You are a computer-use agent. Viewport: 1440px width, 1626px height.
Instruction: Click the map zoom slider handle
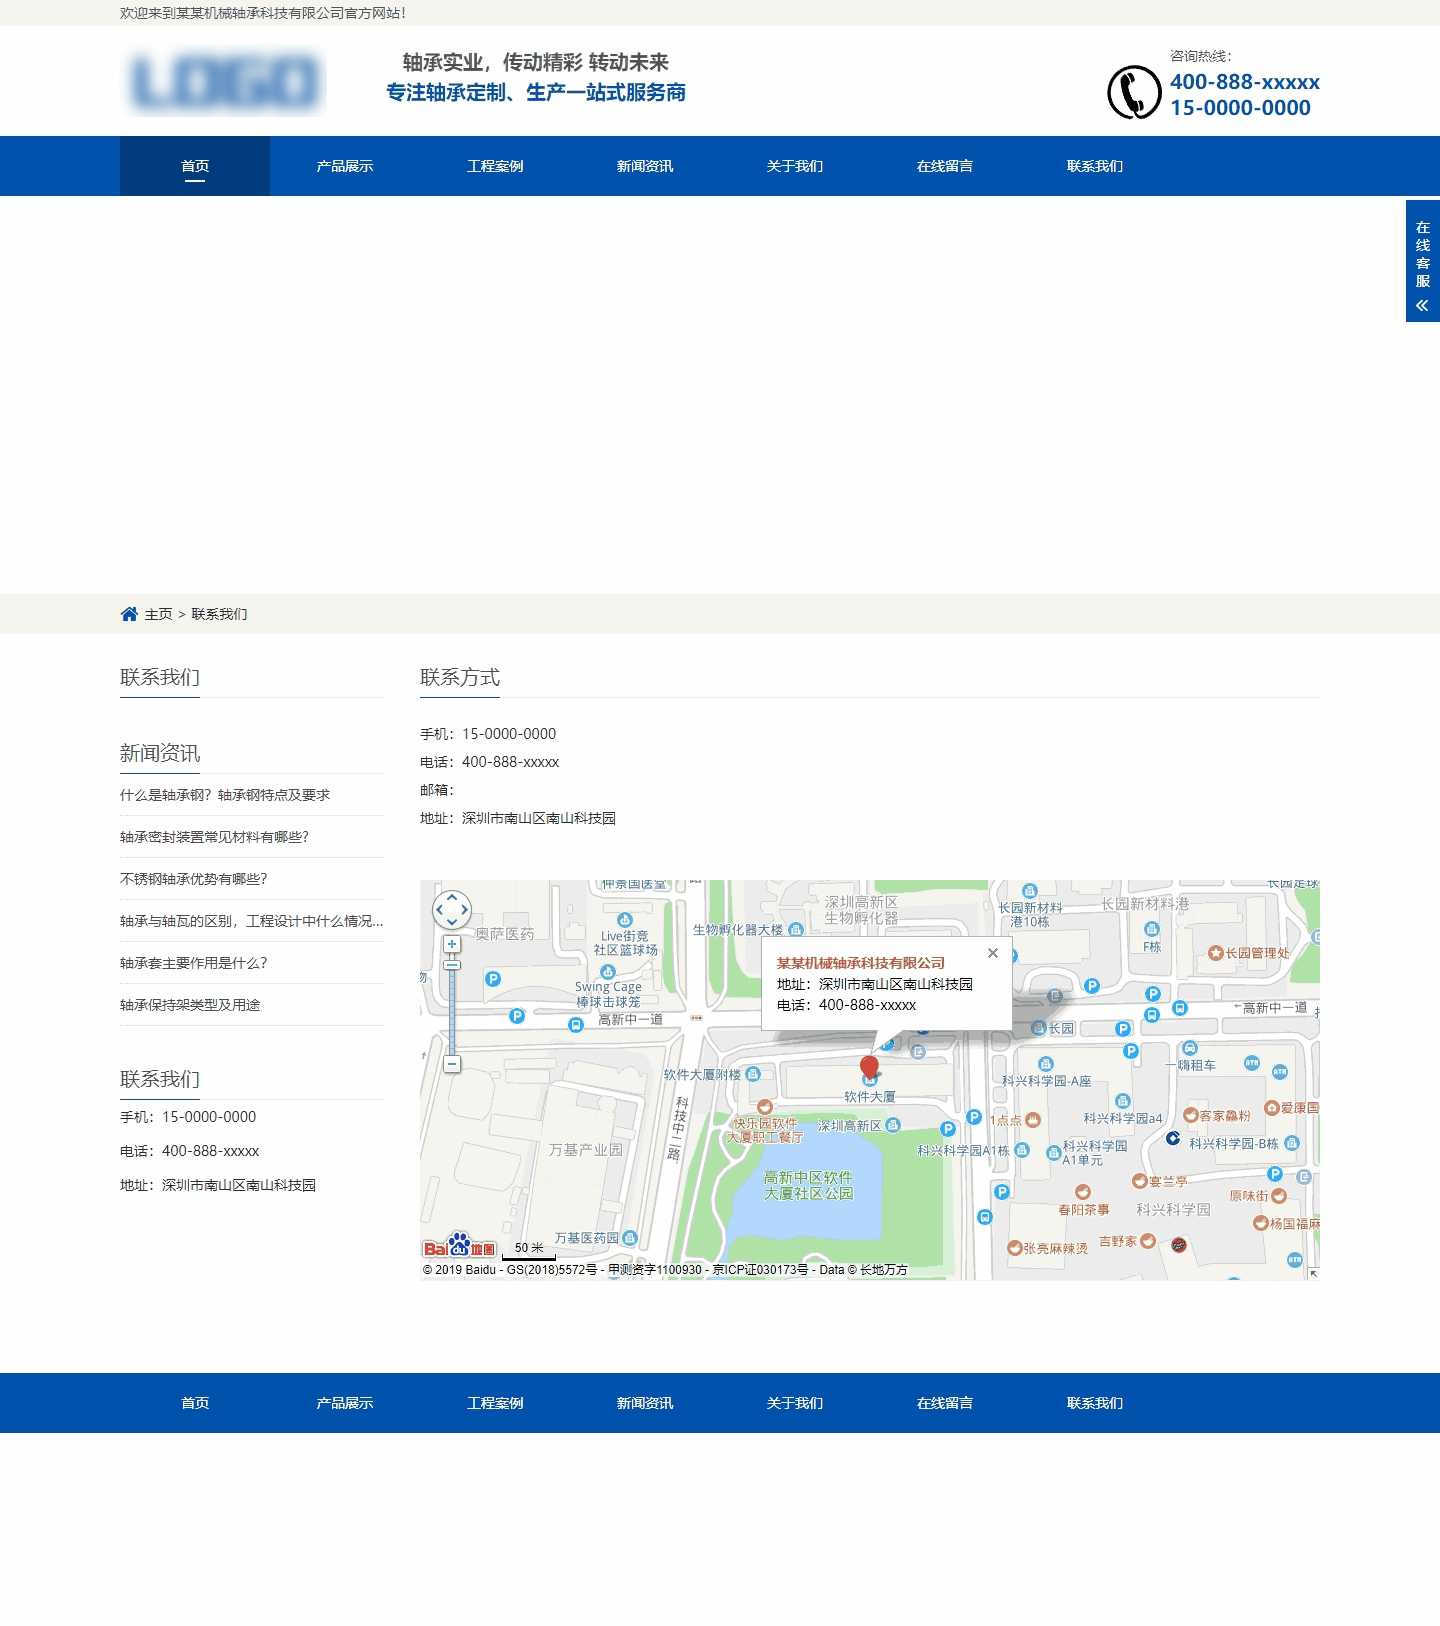coord(452,965)
